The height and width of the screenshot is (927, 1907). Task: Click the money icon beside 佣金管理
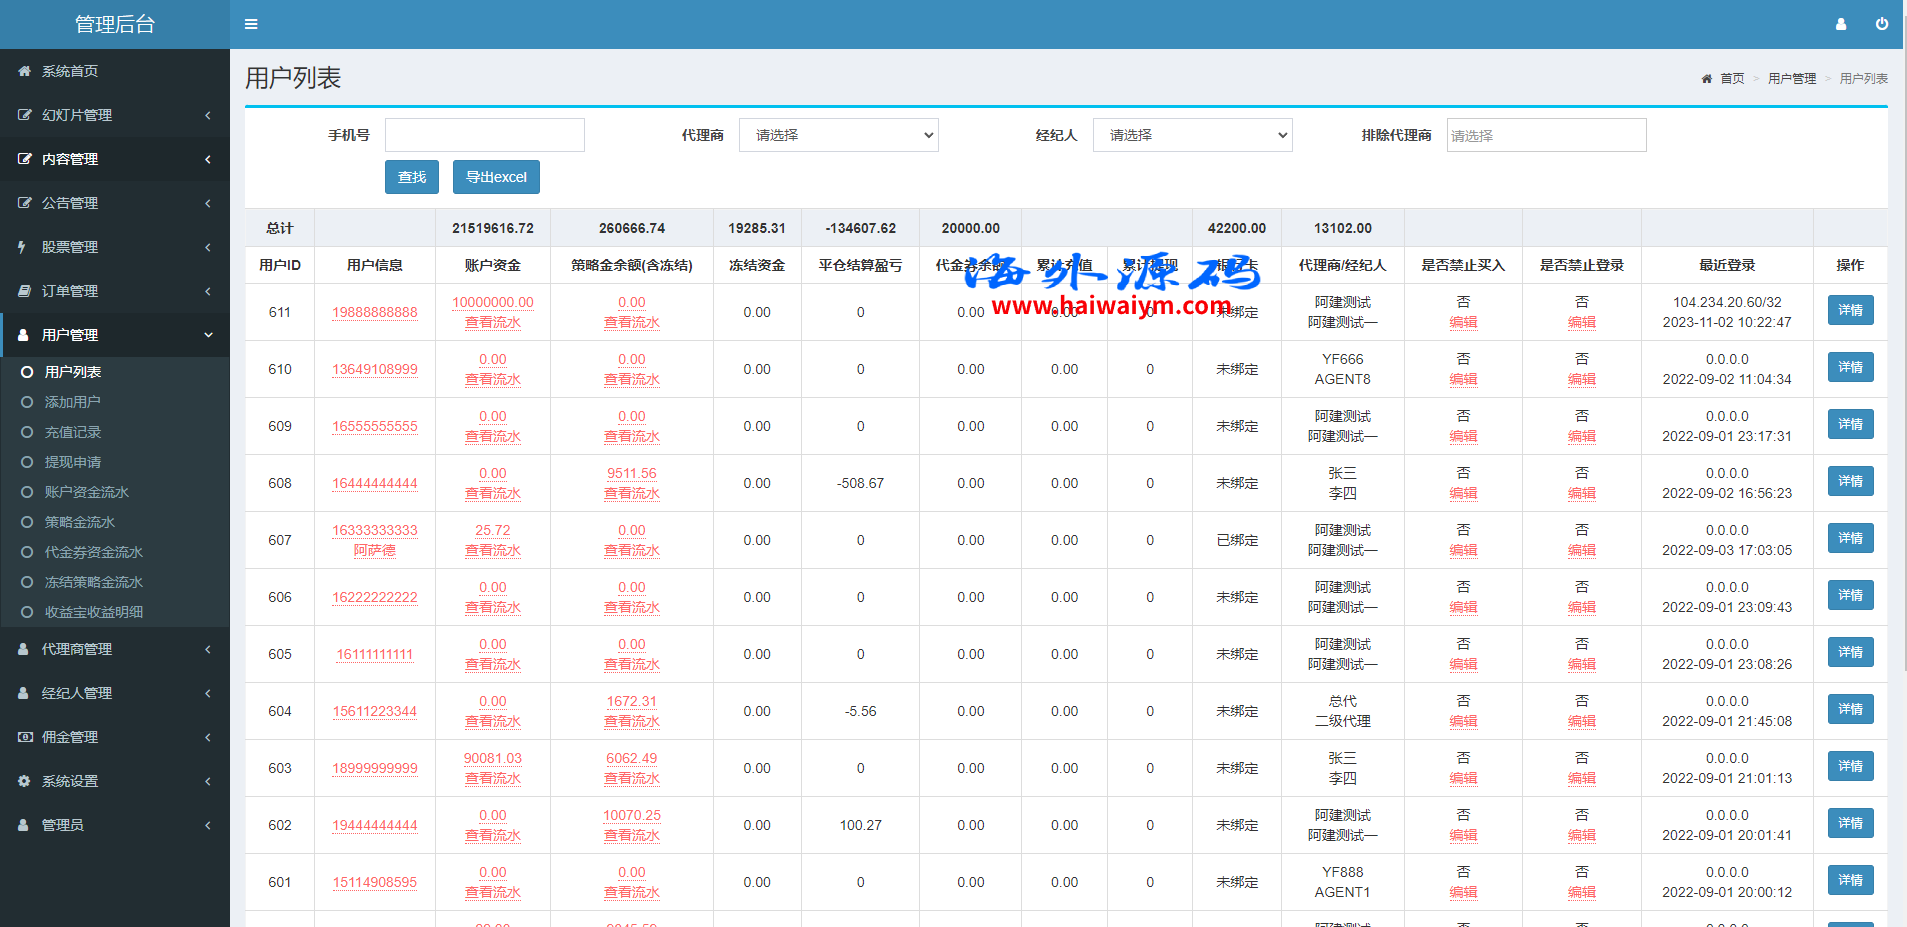[x=24, y=737]
